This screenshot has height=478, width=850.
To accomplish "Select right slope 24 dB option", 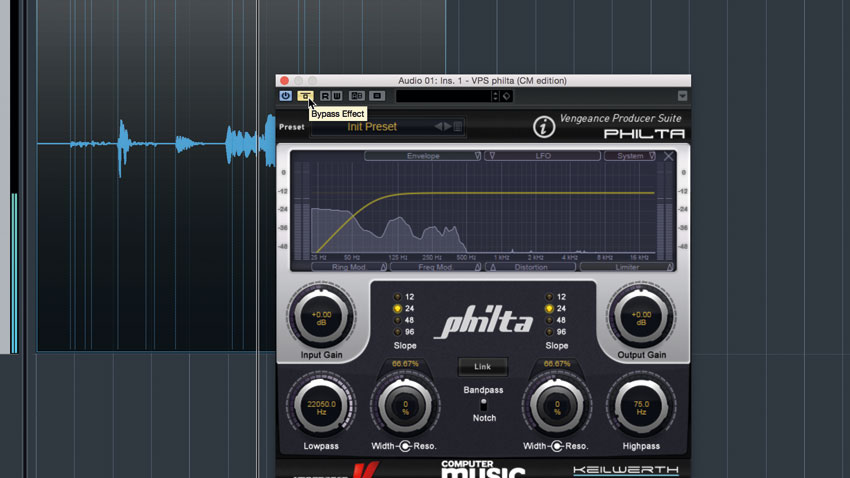I will [549, 308].
